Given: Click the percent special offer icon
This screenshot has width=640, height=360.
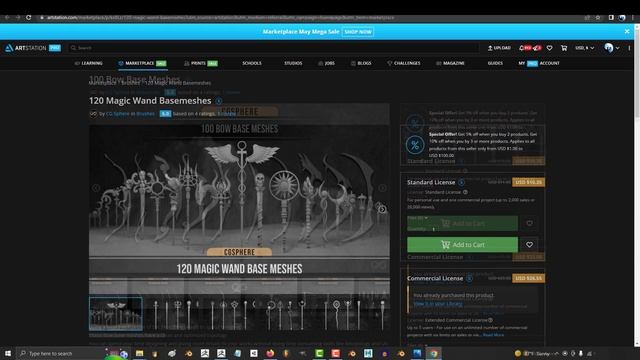Looking at the screenshot, I should (415, 145).
